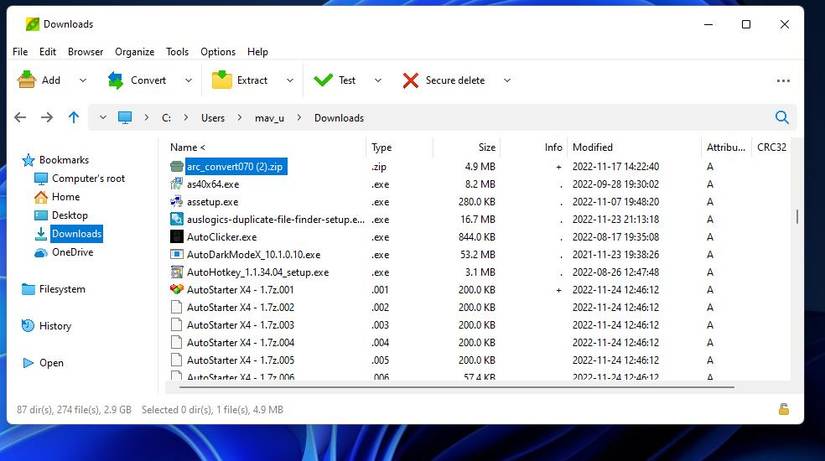
Task: Open the Tools menu
Action: (177, 52)
